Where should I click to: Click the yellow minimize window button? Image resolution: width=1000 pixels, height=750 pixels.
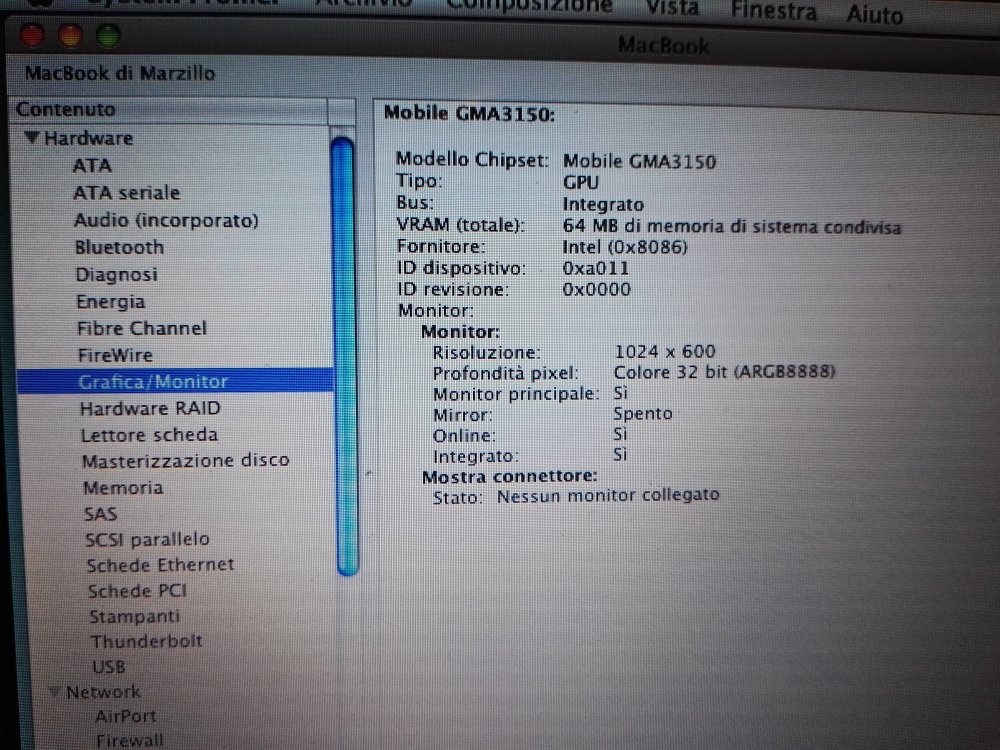70,35
